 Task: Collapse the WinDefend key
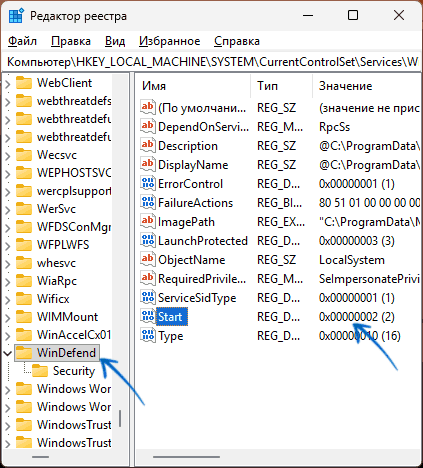click(7, 353)
